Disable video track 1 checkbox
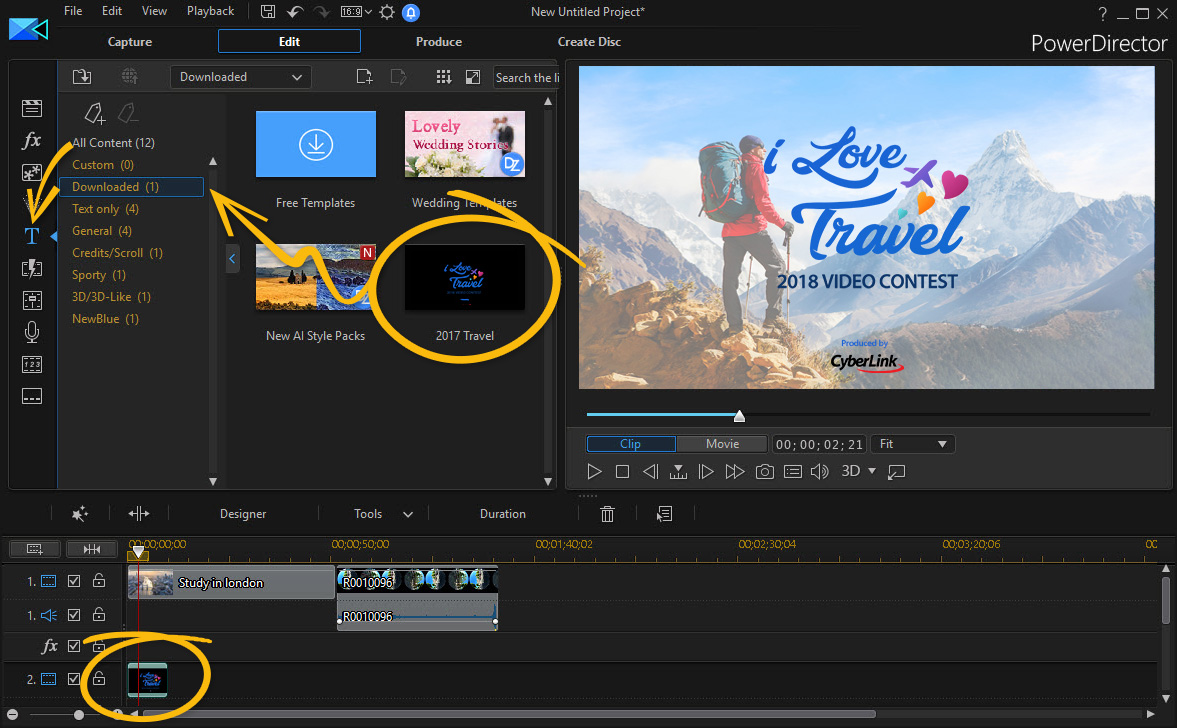Image resolution: width=1177 pixels, height=728 pixels. point(74,581)
